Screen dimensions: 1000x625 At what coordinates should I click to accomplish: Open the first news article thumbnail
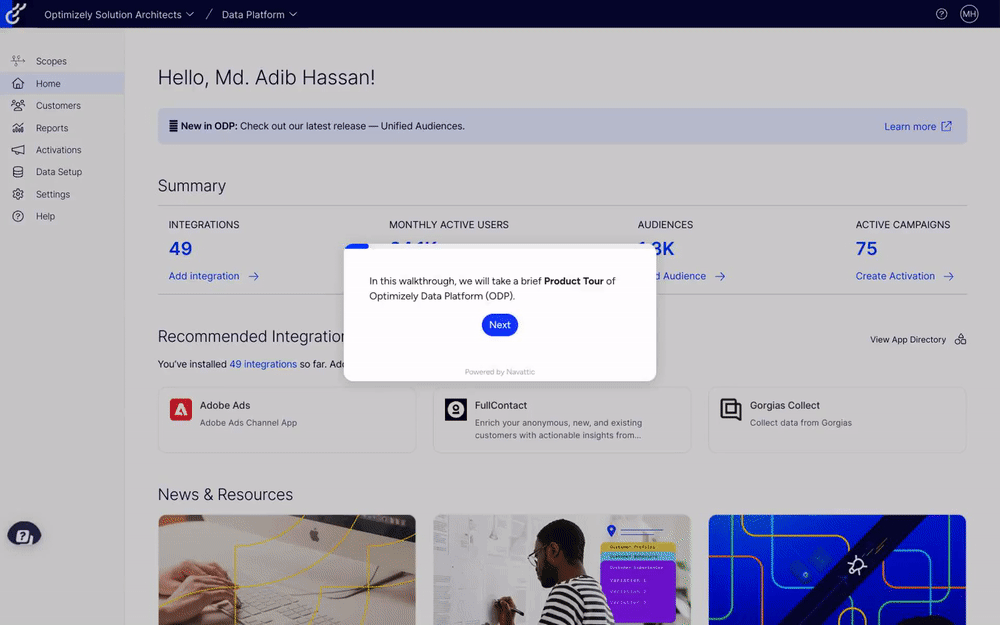click(x=287, y=569)
